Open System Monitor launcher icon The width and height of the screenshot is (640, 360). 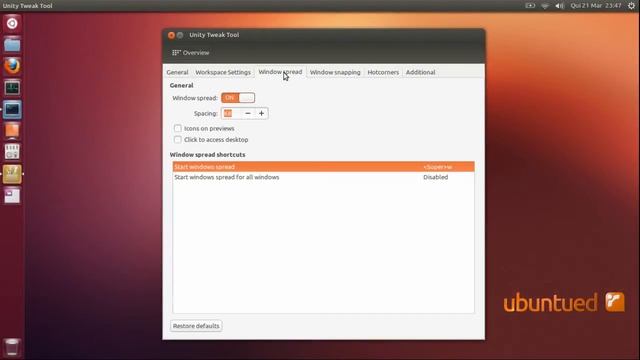[x=12, y=88]
